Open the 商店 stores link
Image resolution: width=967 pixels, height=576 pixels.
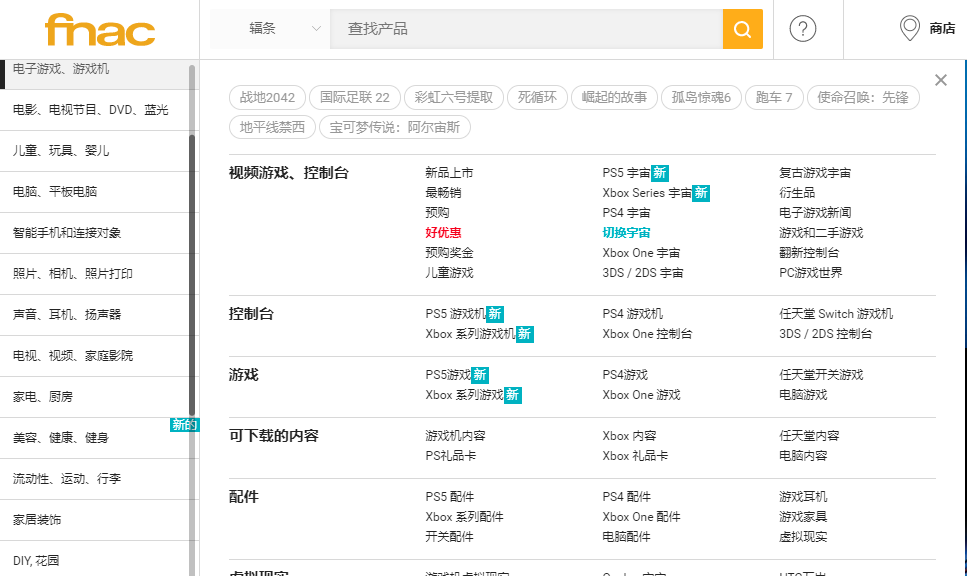point(942,28)
